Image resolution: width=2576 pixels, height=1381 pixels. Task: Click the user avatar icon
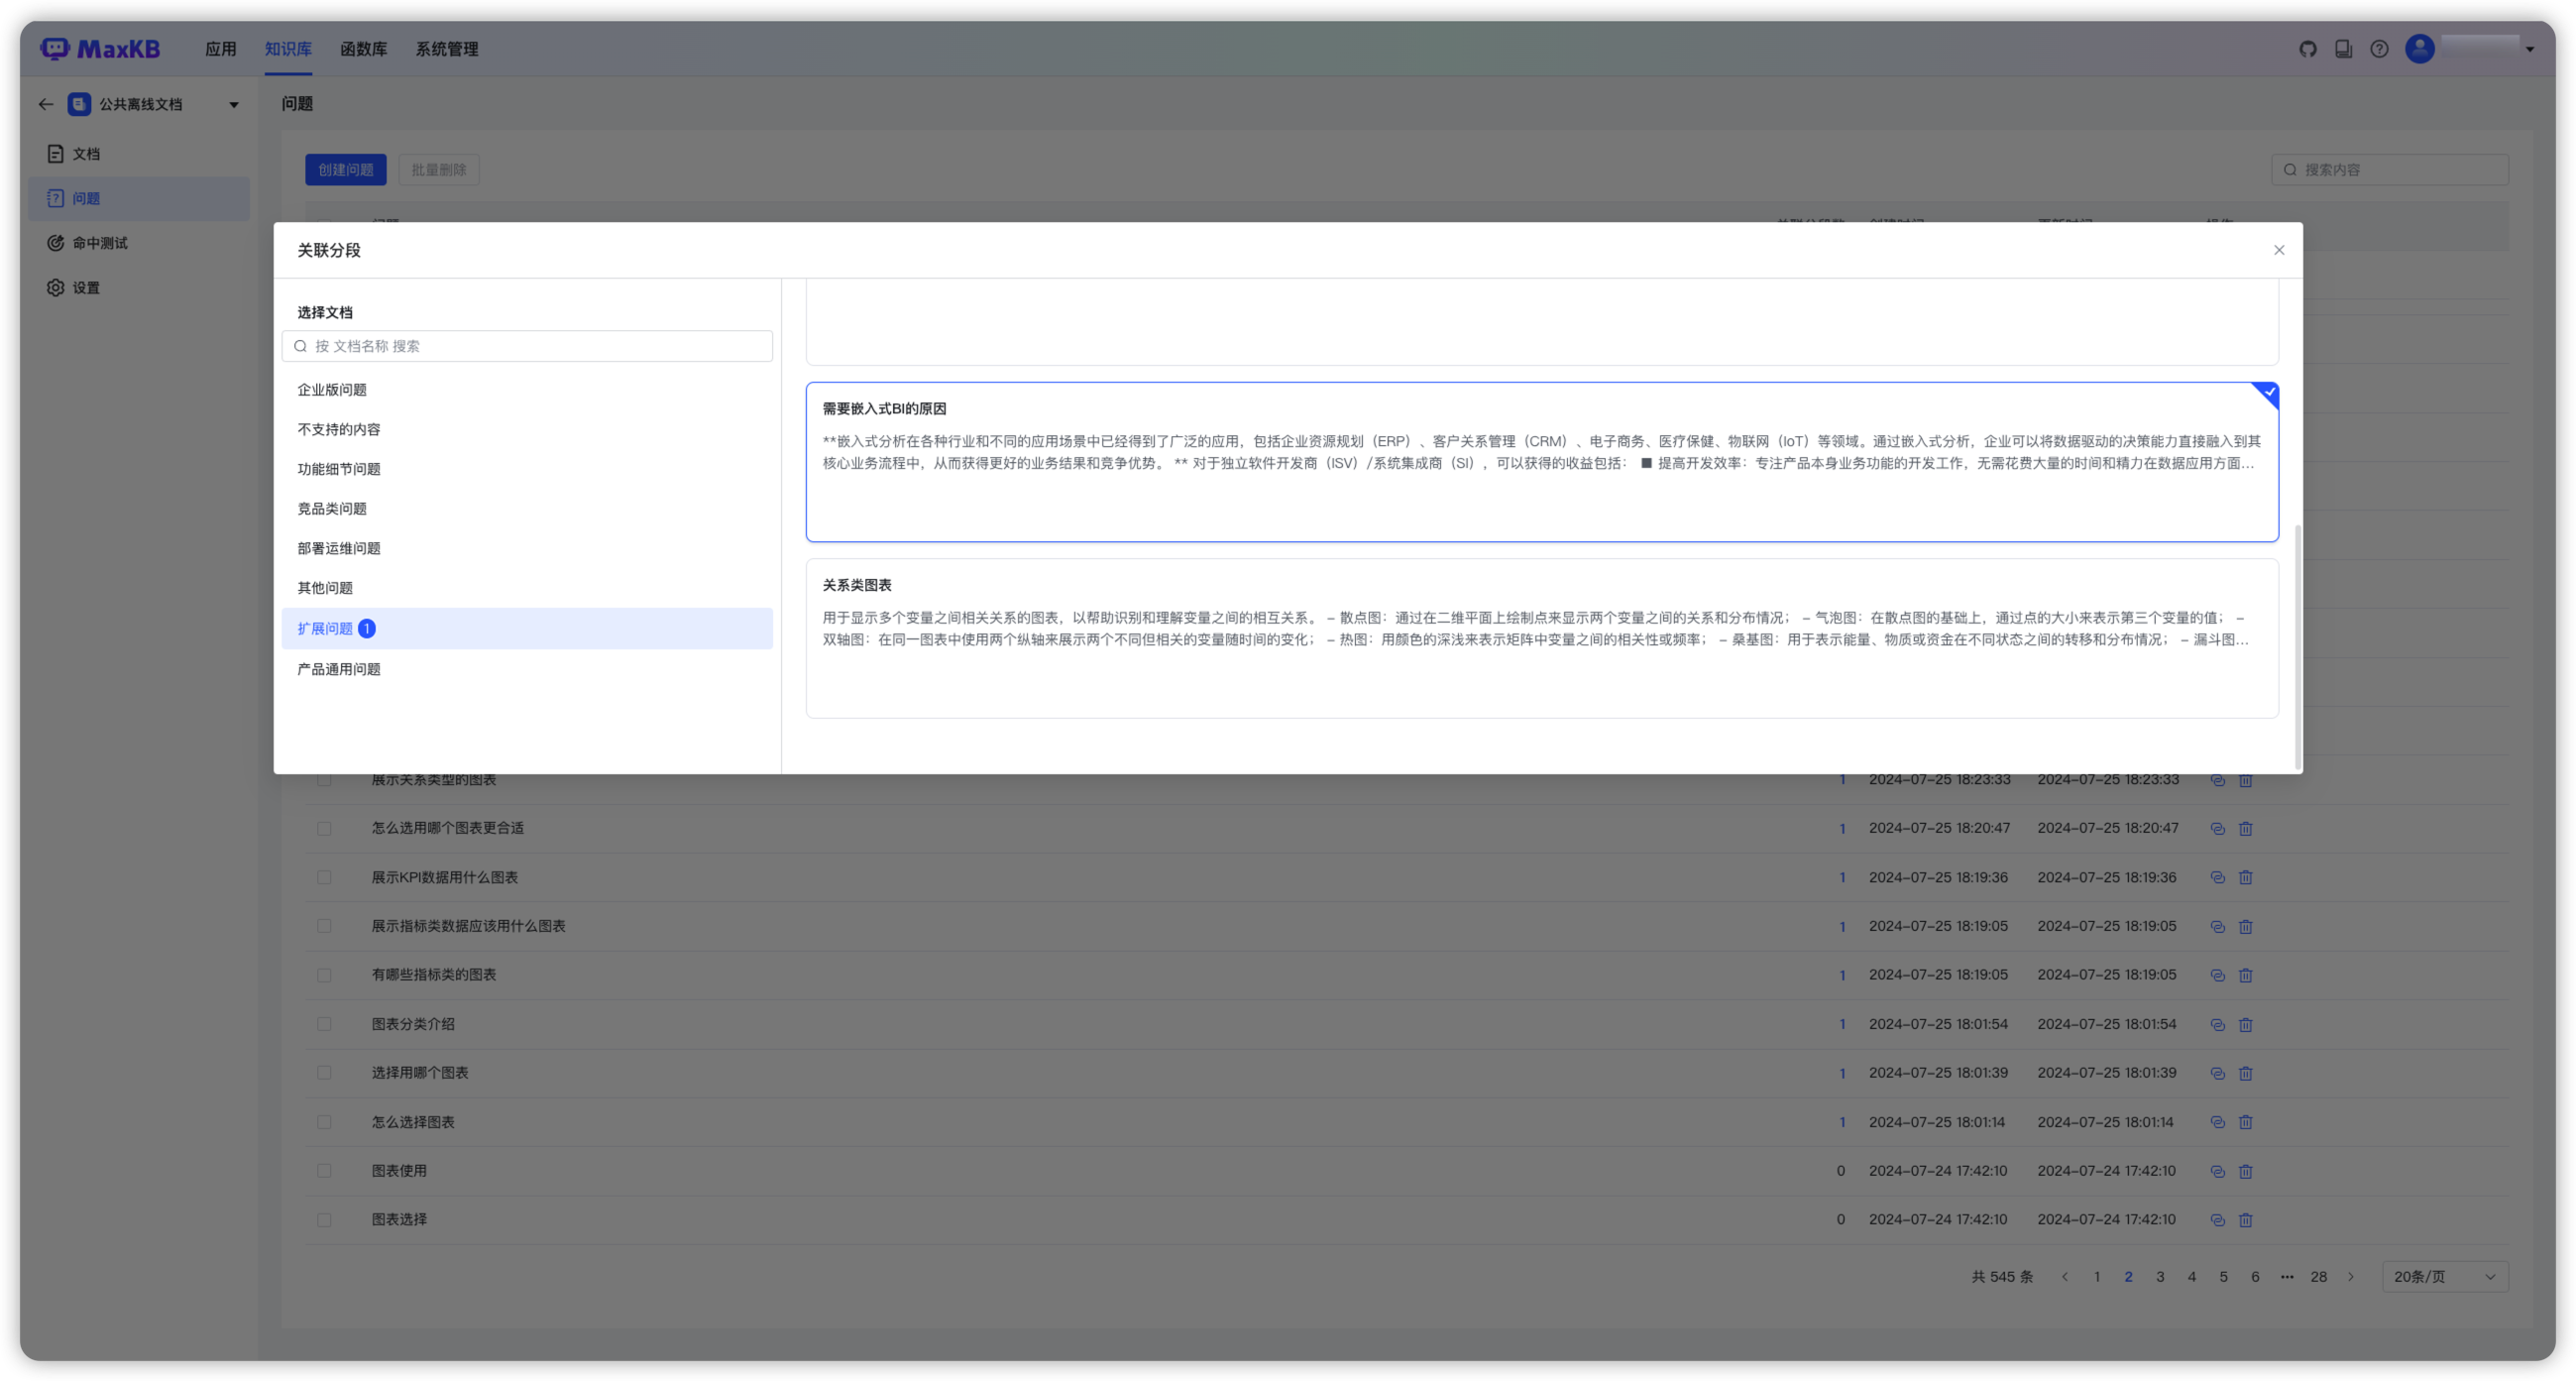(x=2419, y=49)
